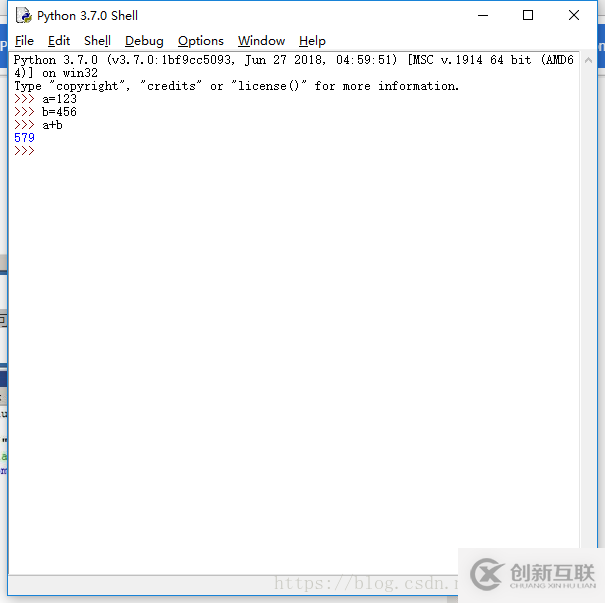
Task: Open the Edit menu
Action: (59, 41)
